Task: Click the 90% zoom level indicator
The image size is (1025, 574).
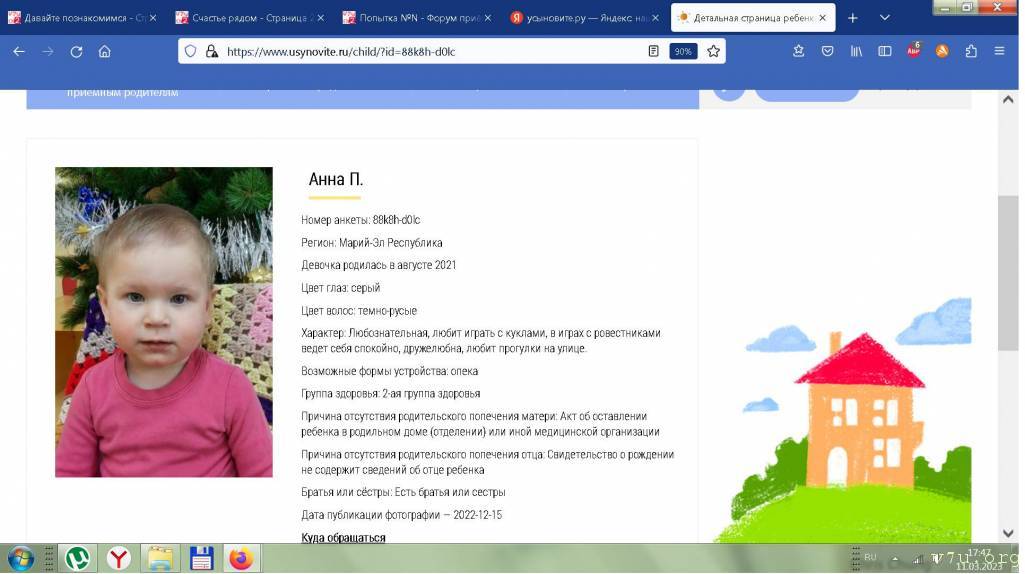Action: (683, 51)
